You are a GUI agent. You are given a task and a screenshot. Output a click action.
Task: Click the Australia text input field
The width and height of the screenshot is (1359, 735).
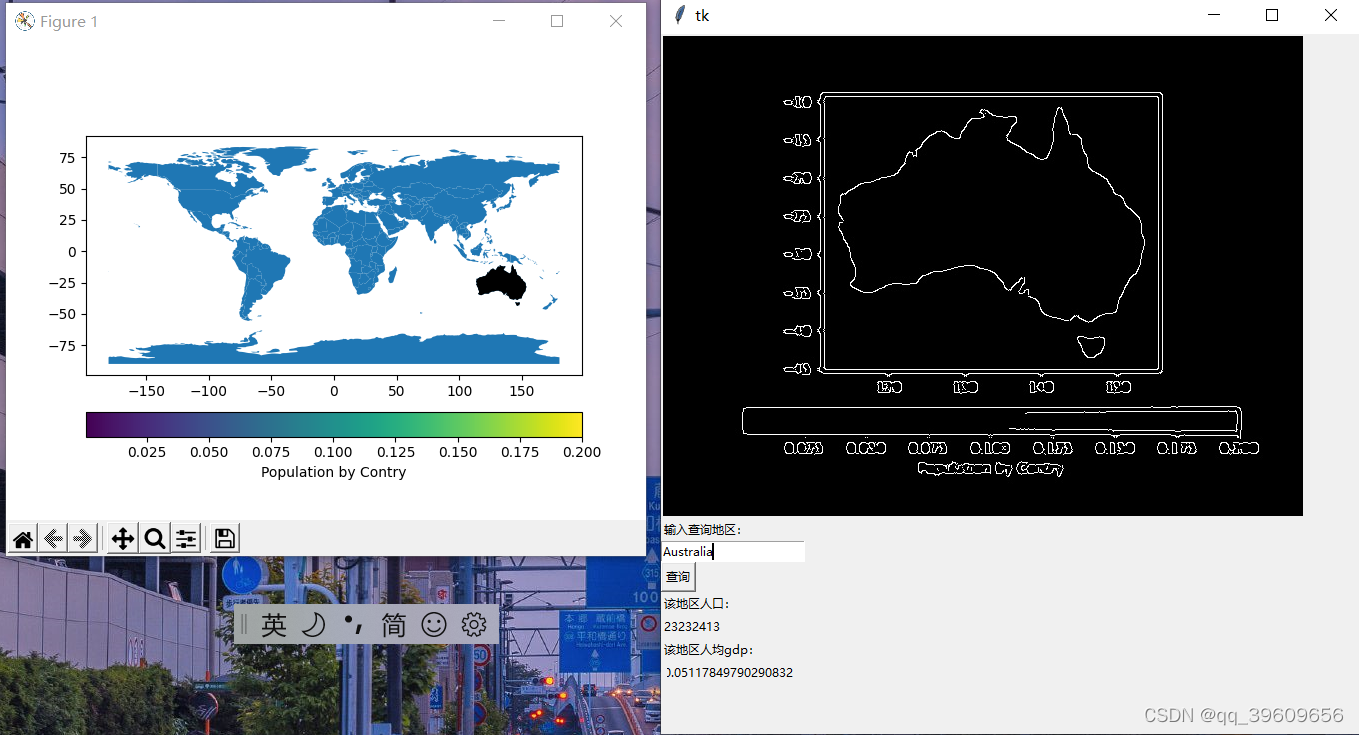(734, 551)
